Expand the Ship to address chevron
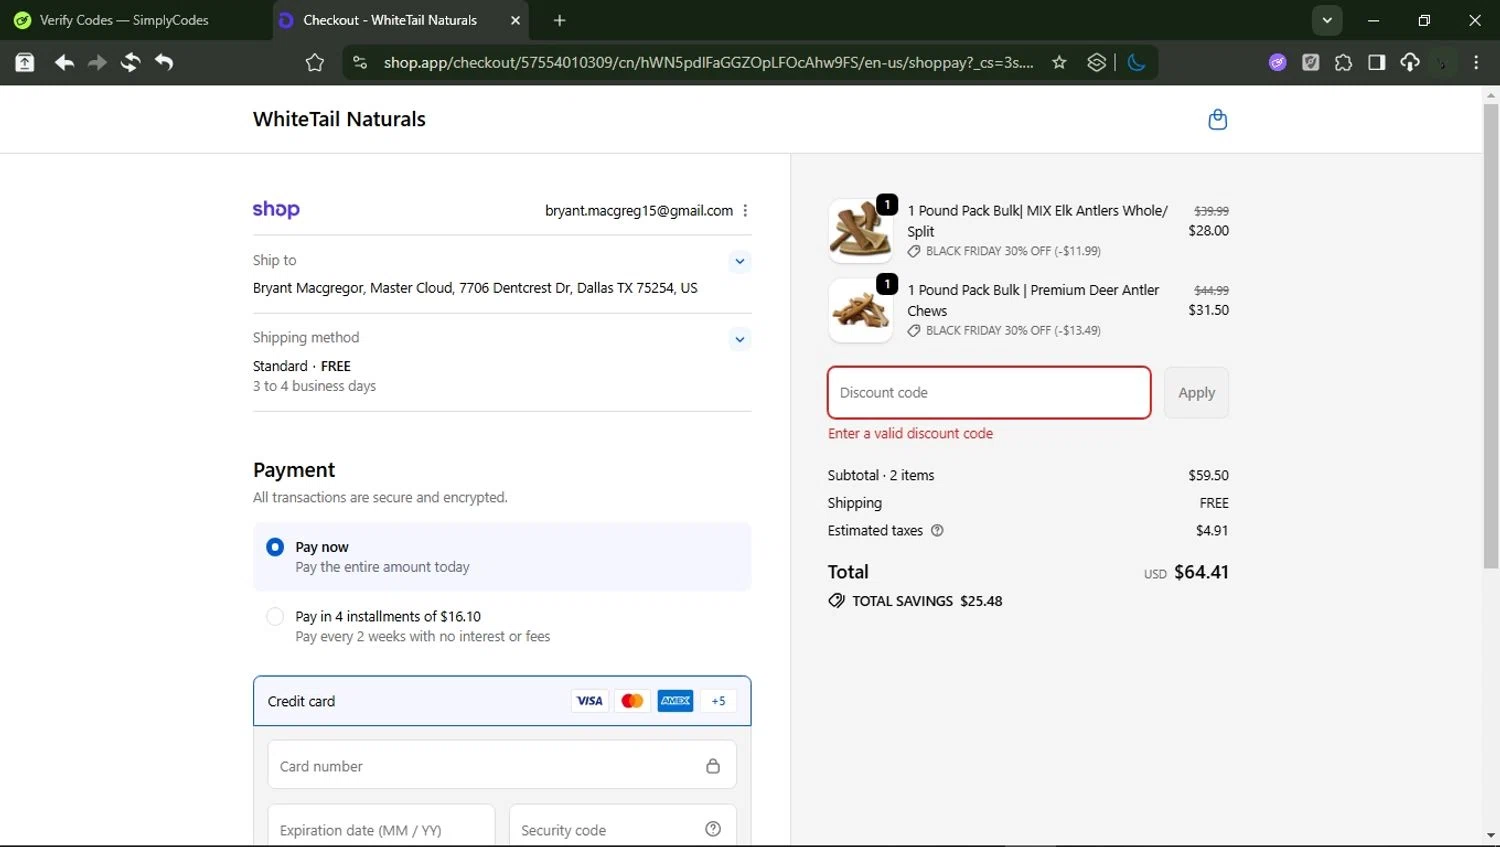 (x=740, y=262)
